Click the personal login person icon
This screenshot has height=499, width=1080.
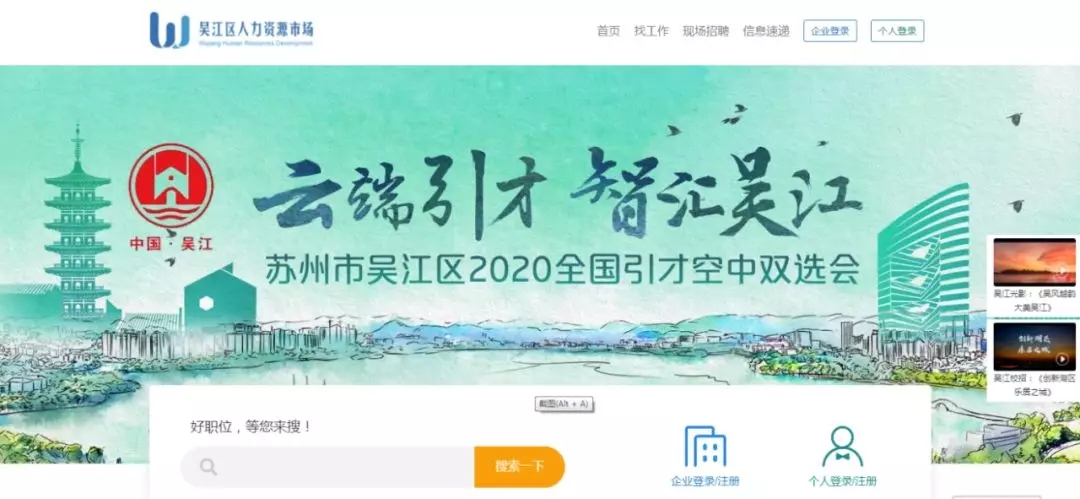(x=842, y=447)
